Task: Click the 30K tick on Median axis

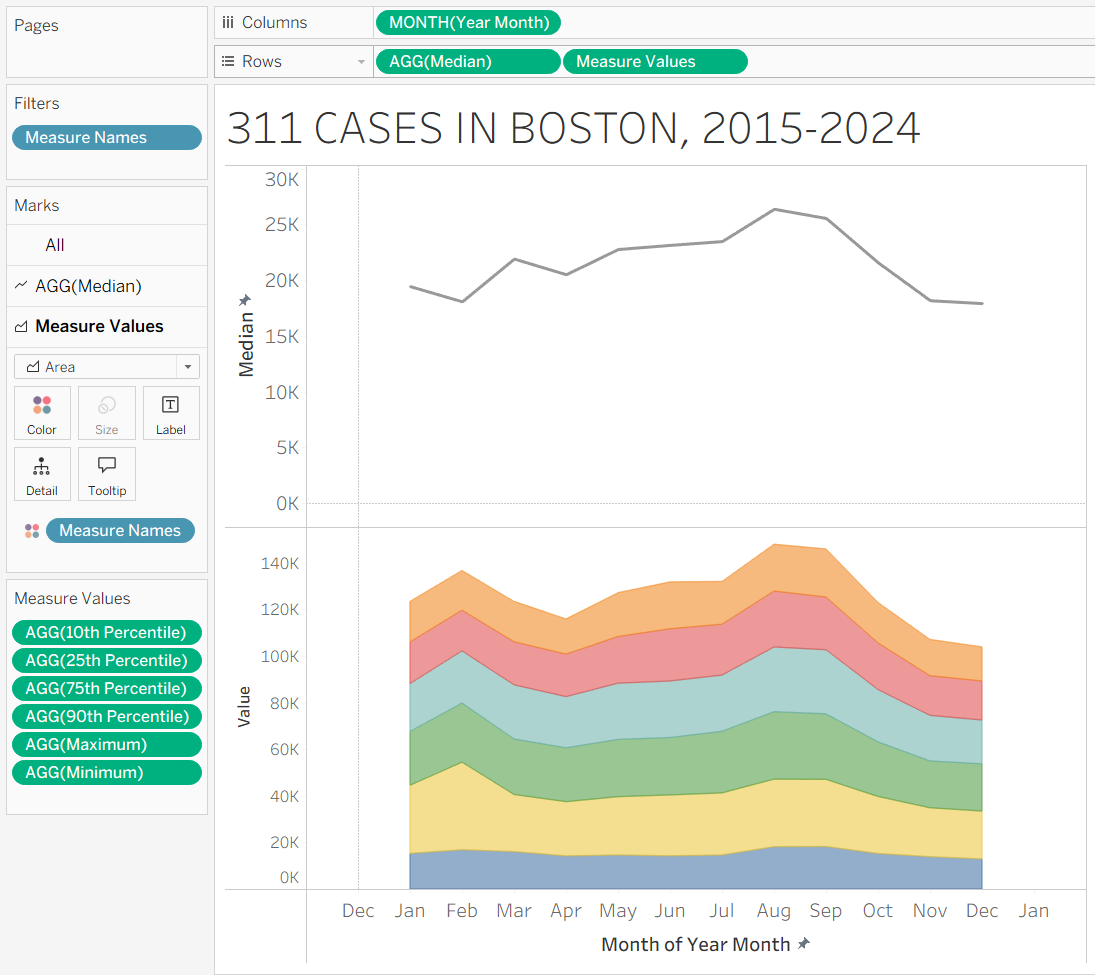Action: (281, 180)
